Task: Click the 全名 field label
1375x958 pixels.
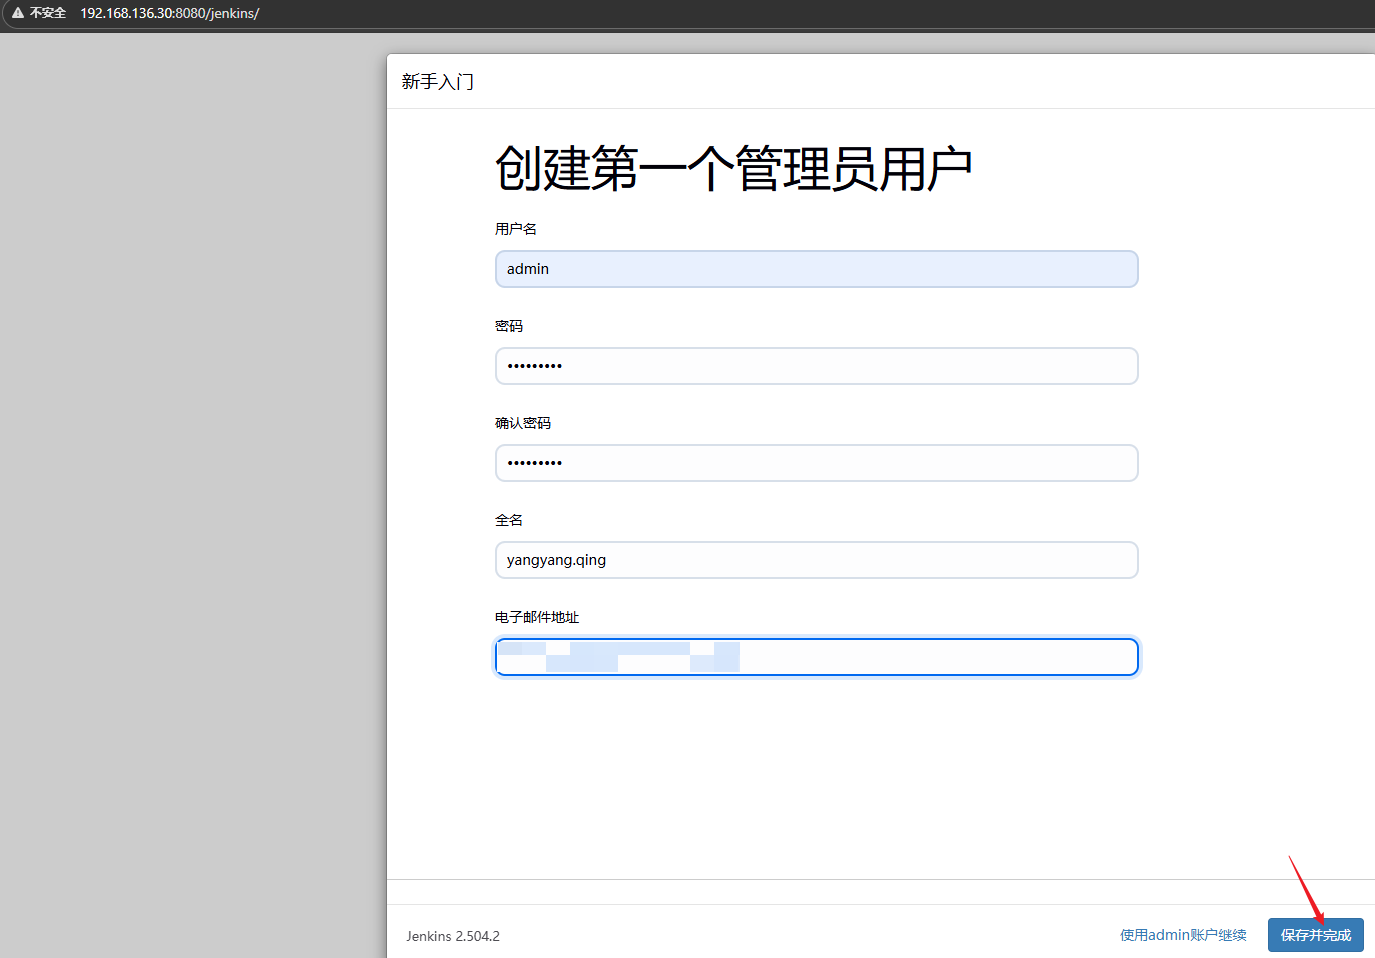Action: (509, 519)
